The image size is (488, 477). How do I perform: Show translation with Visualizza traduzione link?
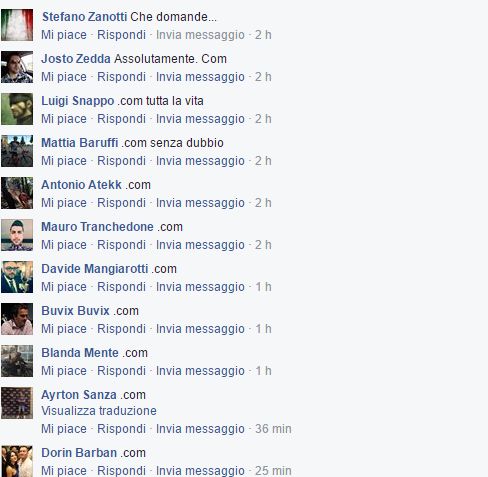pos(99,411)
